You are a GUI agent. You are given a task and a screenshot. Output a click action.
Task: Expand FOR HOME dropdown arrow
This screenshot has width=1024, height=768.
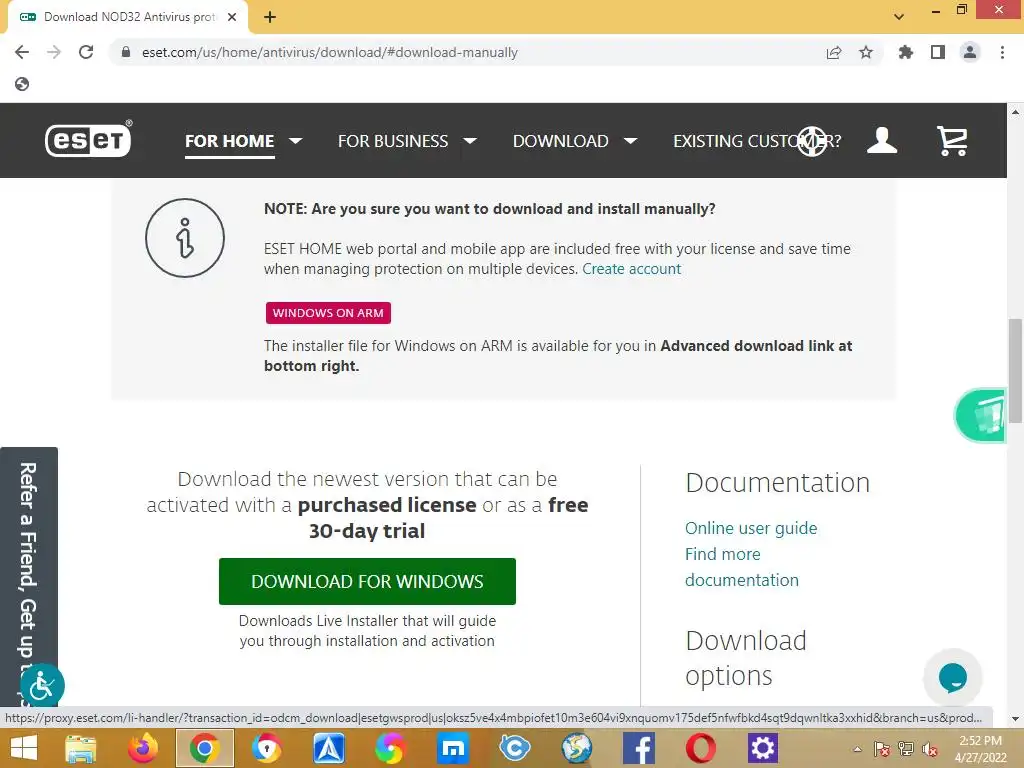click(x=296, y=141)
